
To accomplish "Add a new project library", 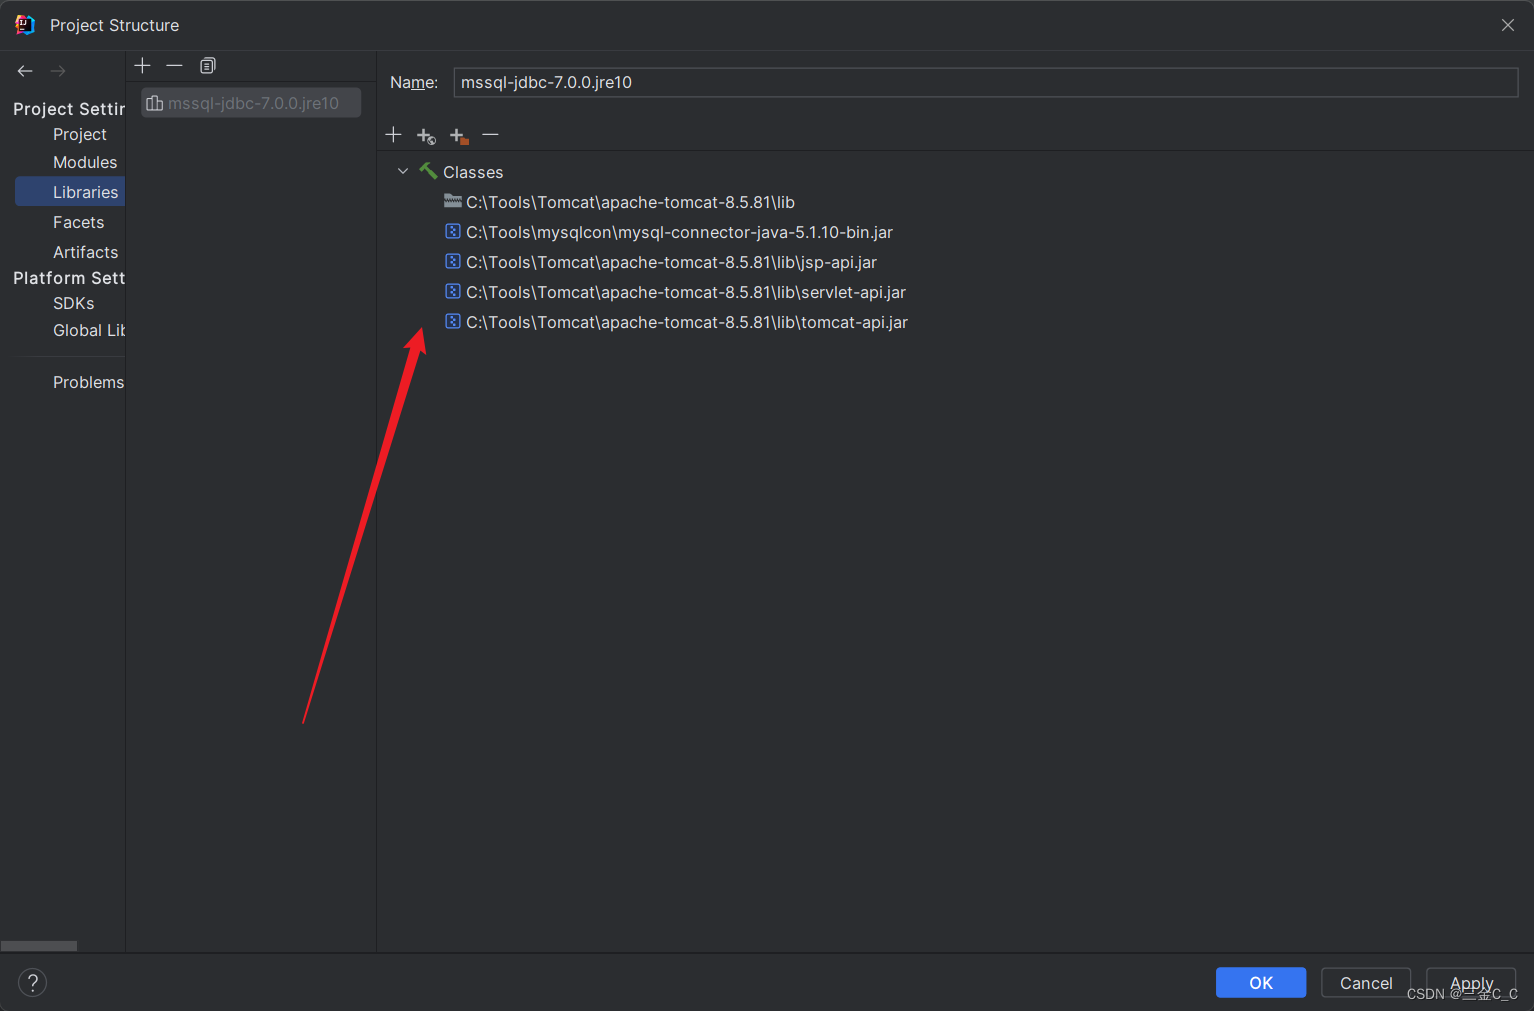I will tap(142, 65).
